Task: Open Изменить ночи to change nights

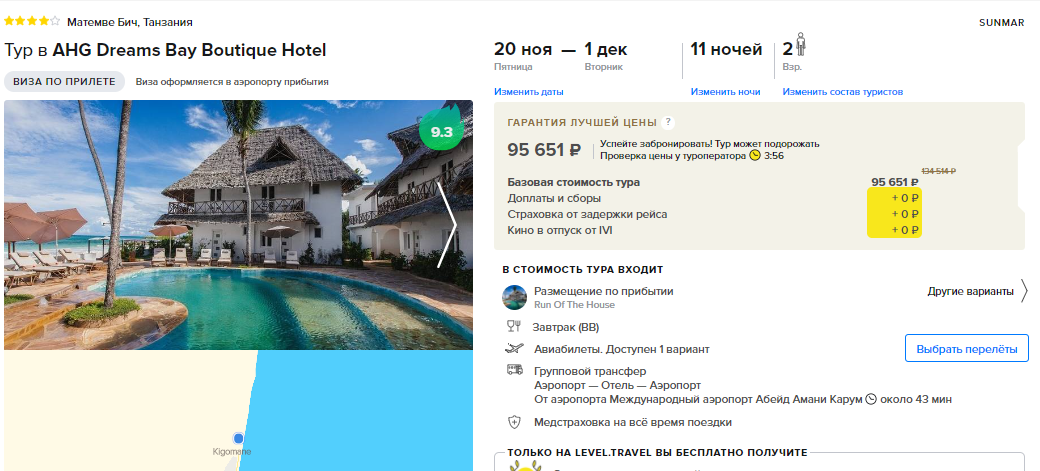Action: click(x=725, y=92)
